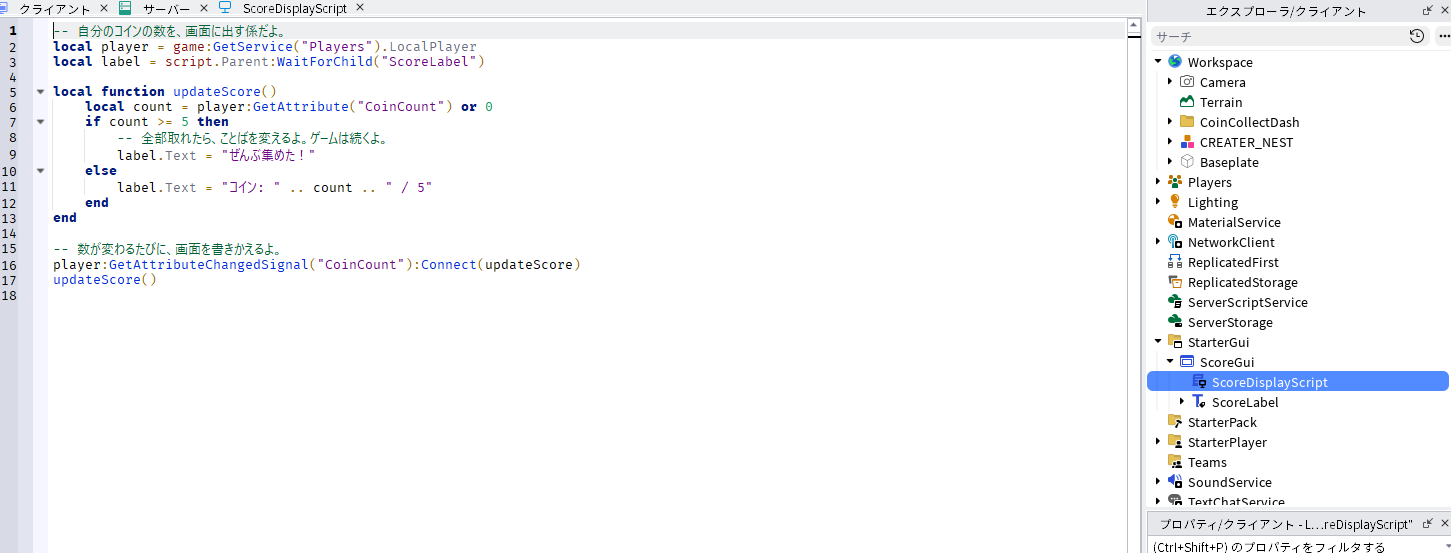The width and height of the screenshot is (1451, 553).
Task: Open Explorer more options ellipsis
Action: [1443, 36]
